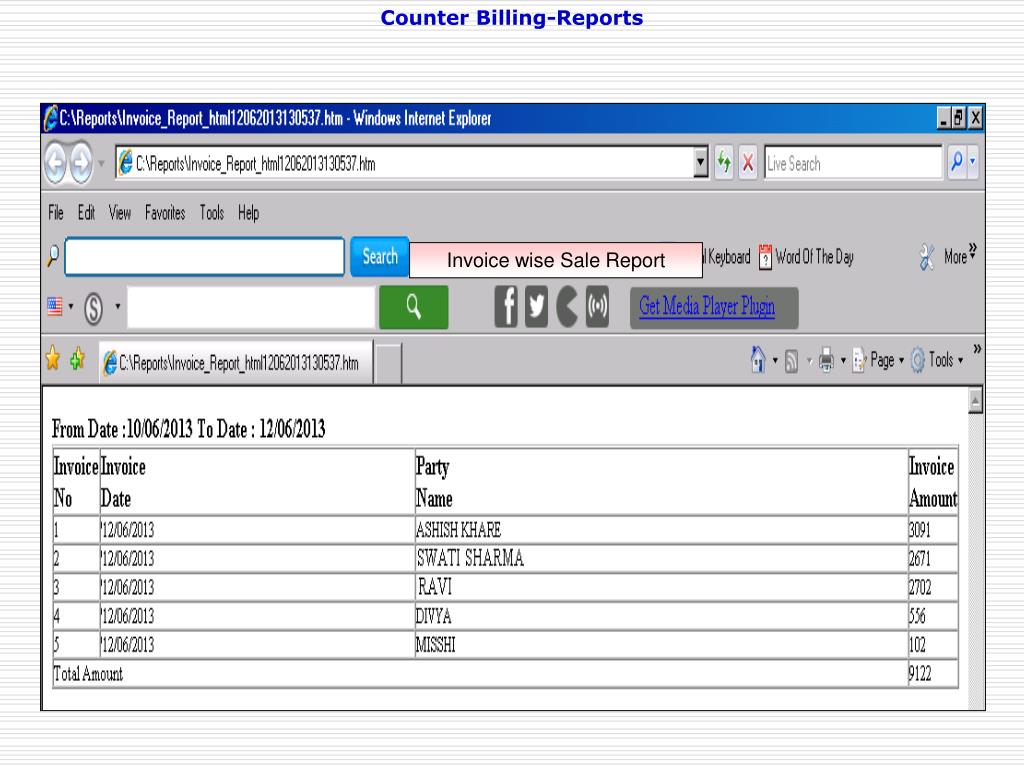This screenshot has height=768, width=1024.
Task: Click the address bar with Invoice_Report path
Action: (x=405, y=163)
